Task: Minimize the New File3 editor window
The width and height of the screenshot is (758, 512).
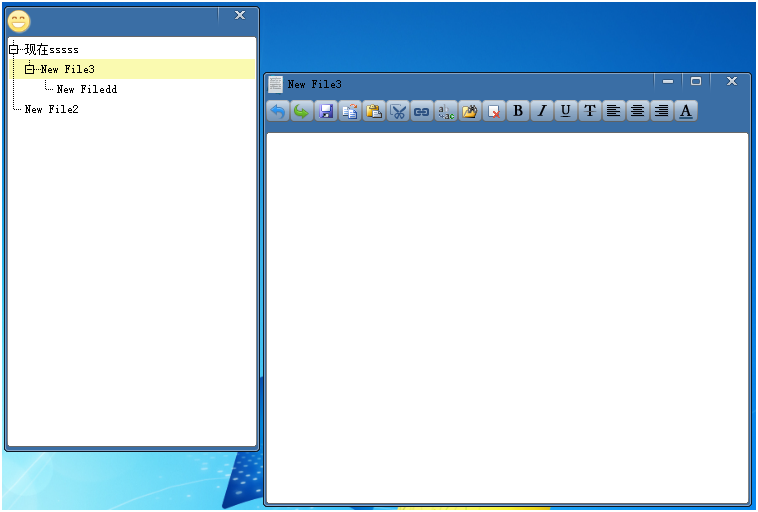Action: click(668, 82)
